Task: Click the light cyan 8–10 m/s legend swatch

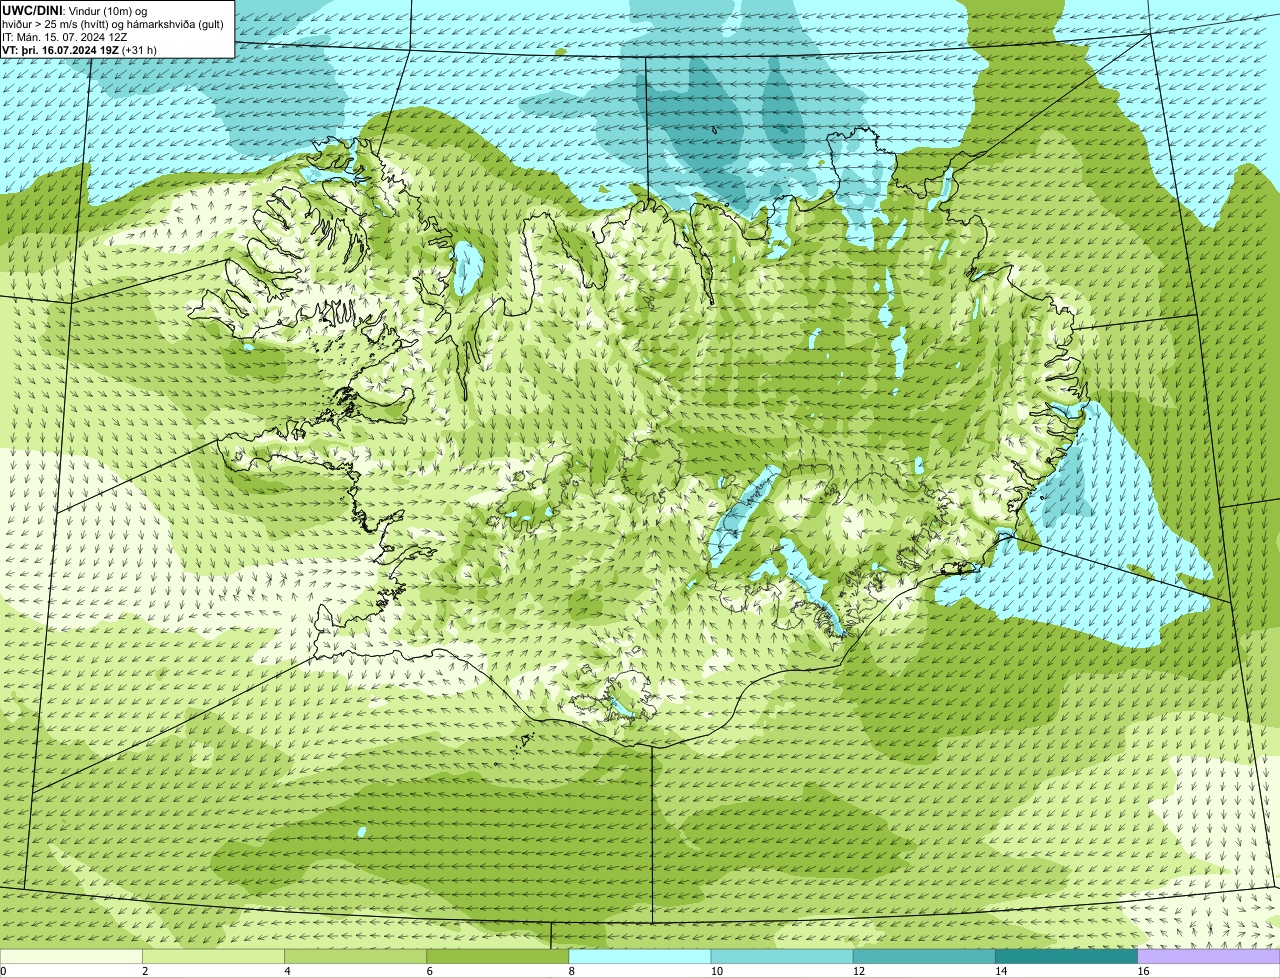Action: pos(640,957)
